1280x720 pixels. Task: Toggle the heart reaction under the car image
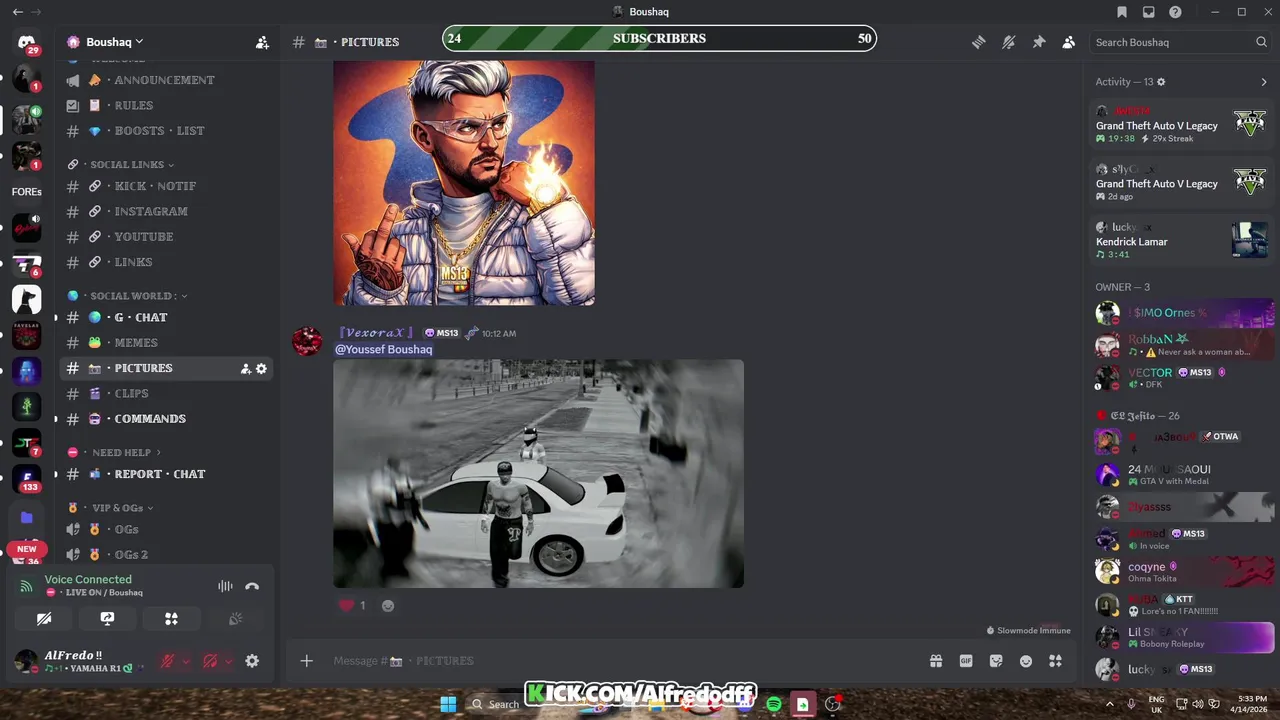[352, 605]
